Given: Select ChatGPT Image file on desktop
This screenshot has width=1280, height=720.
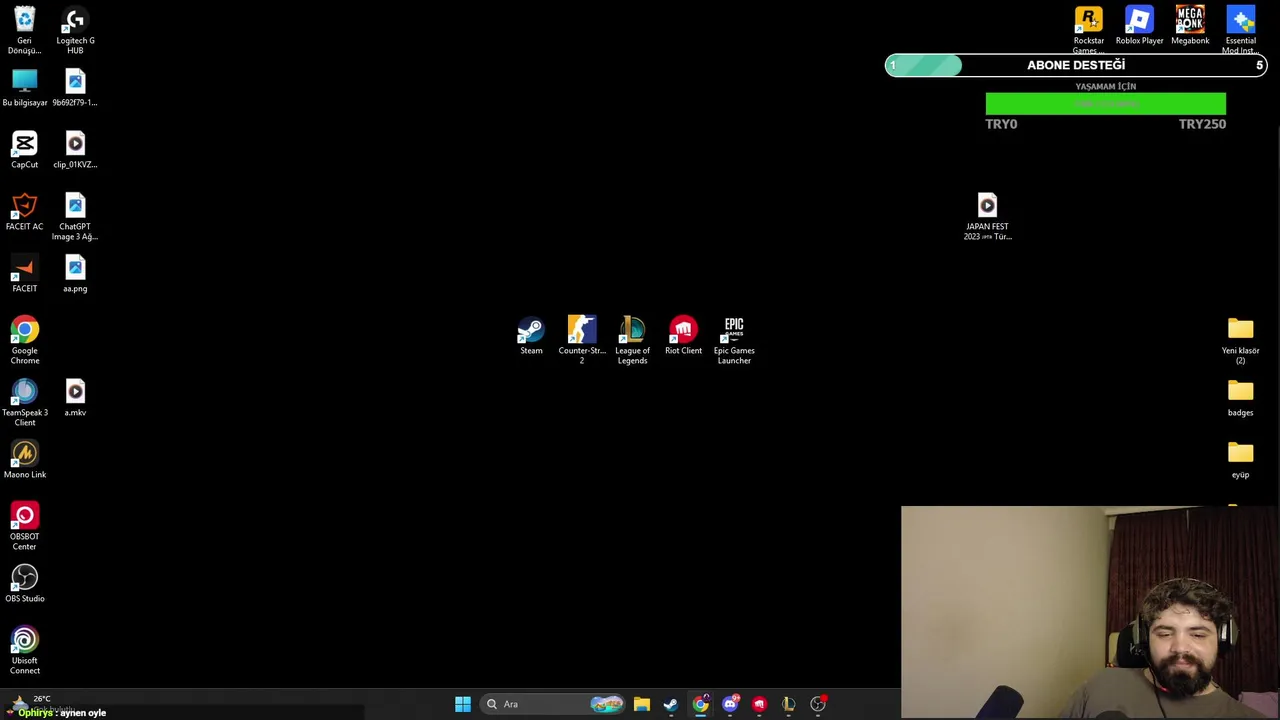Looking at the screenshot, I should point(75,217).
